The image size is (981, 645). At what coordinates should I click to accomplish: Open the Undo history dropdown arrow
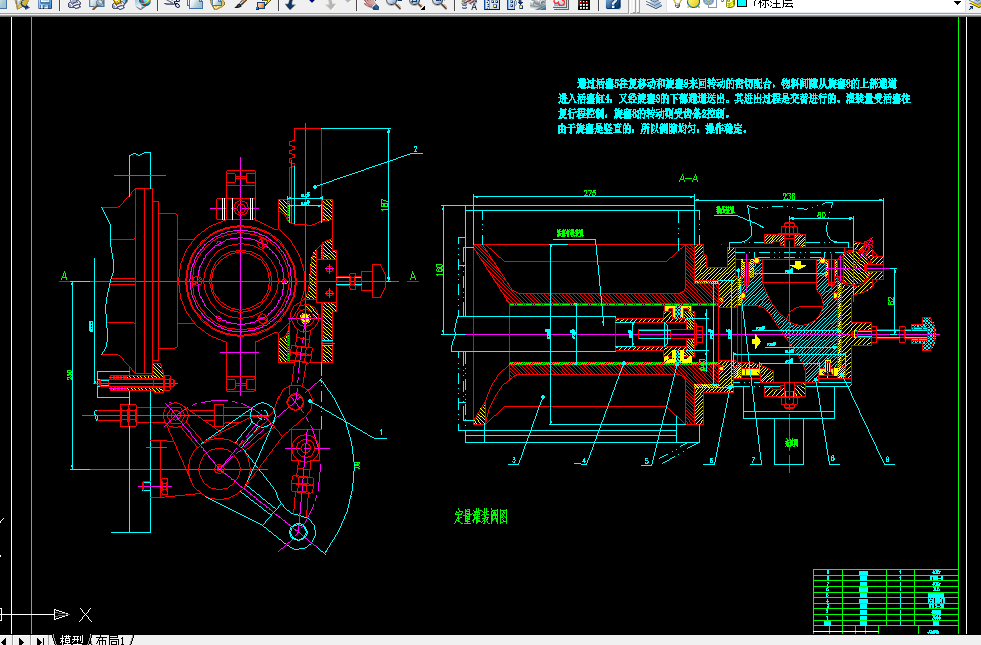click(x=311, y=3)
